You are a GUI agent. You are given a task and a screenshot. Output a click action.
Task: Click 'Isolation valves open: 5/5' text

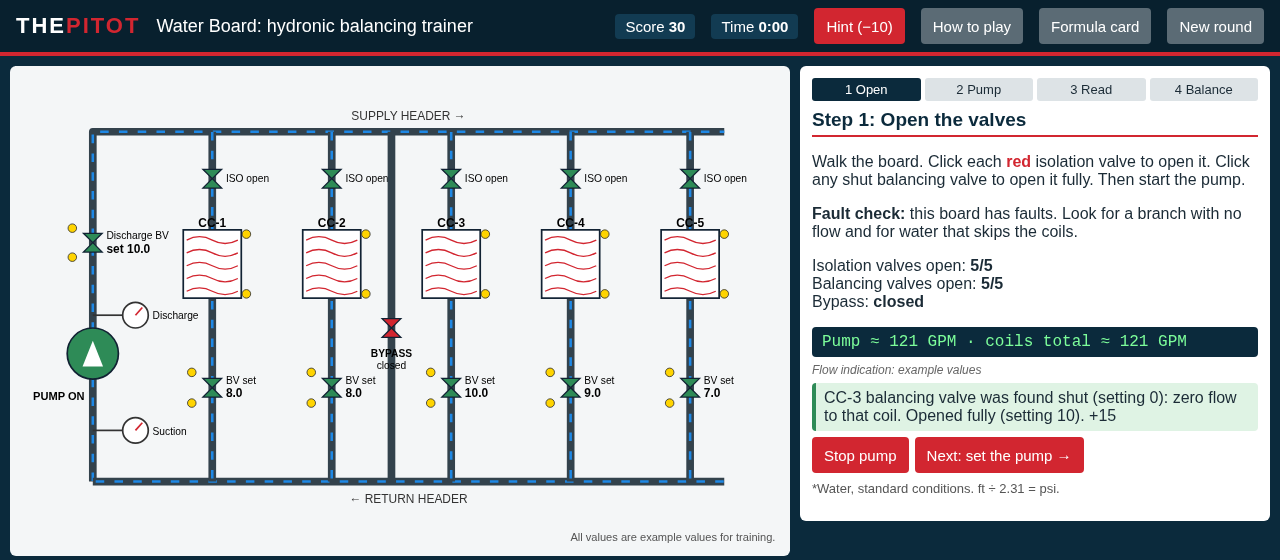tap(902, 266)
